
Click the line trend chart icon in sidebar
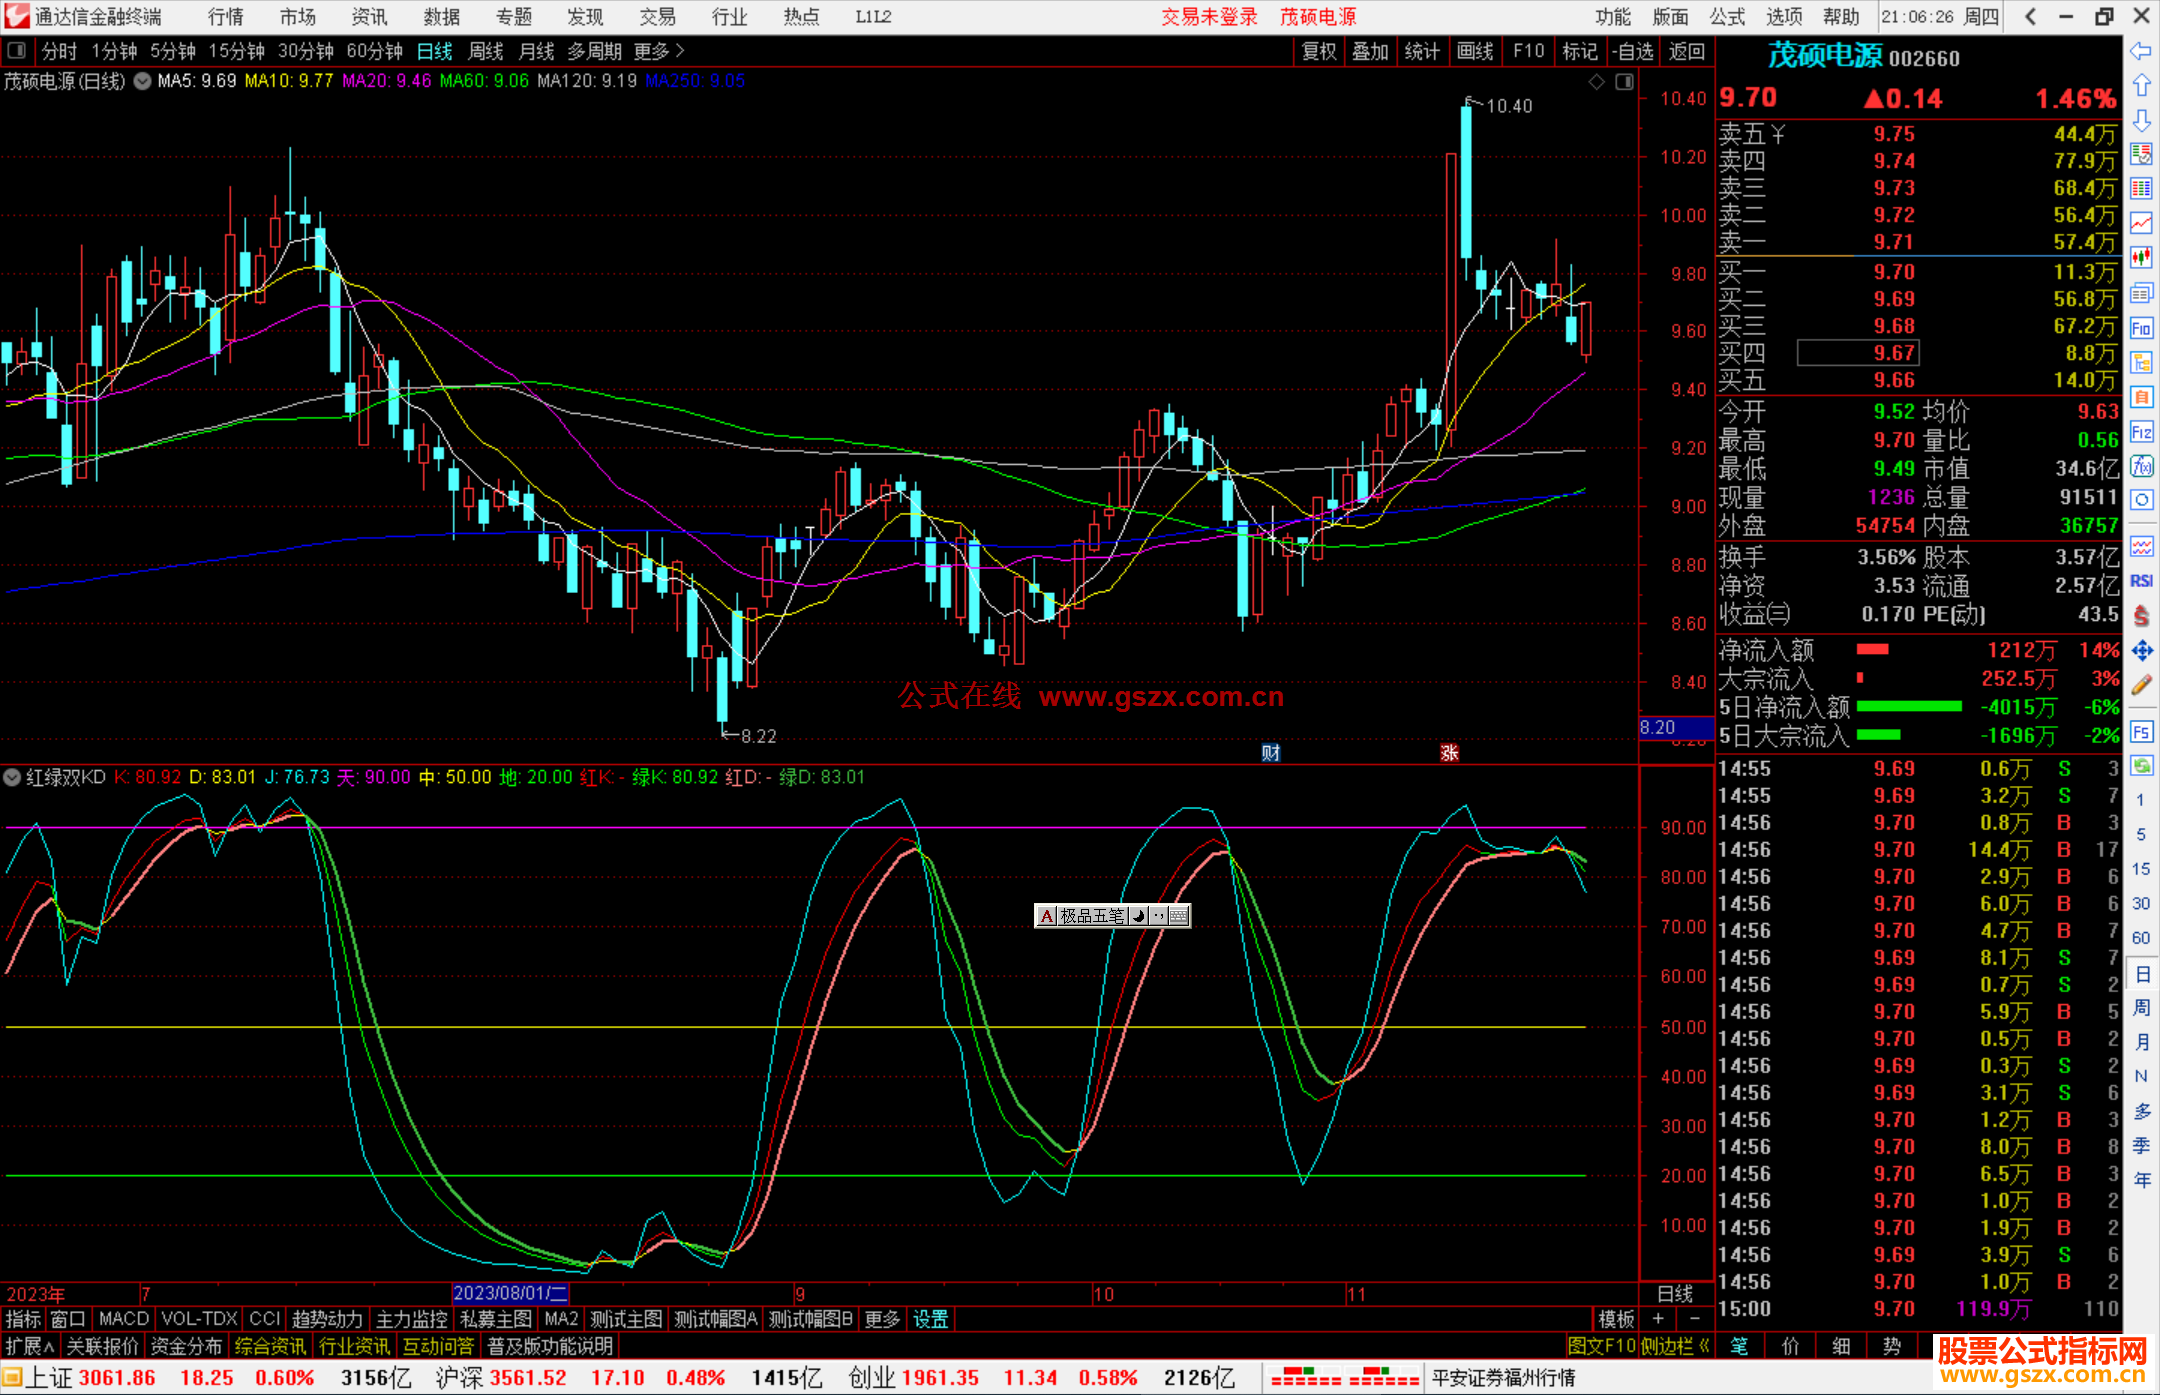pyautogui.click(x=2141, y=222)
